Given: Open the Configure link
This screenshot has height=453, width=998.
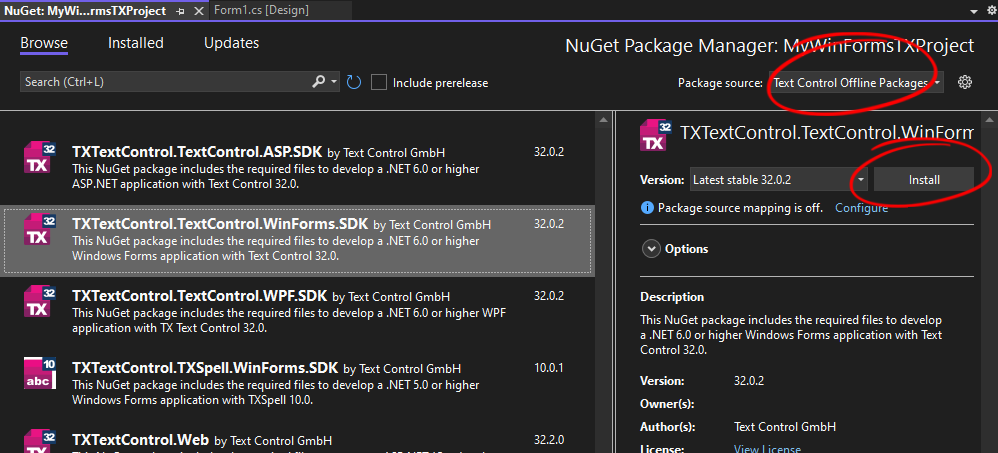Looking at the screenshot, I should click(861, 208).
